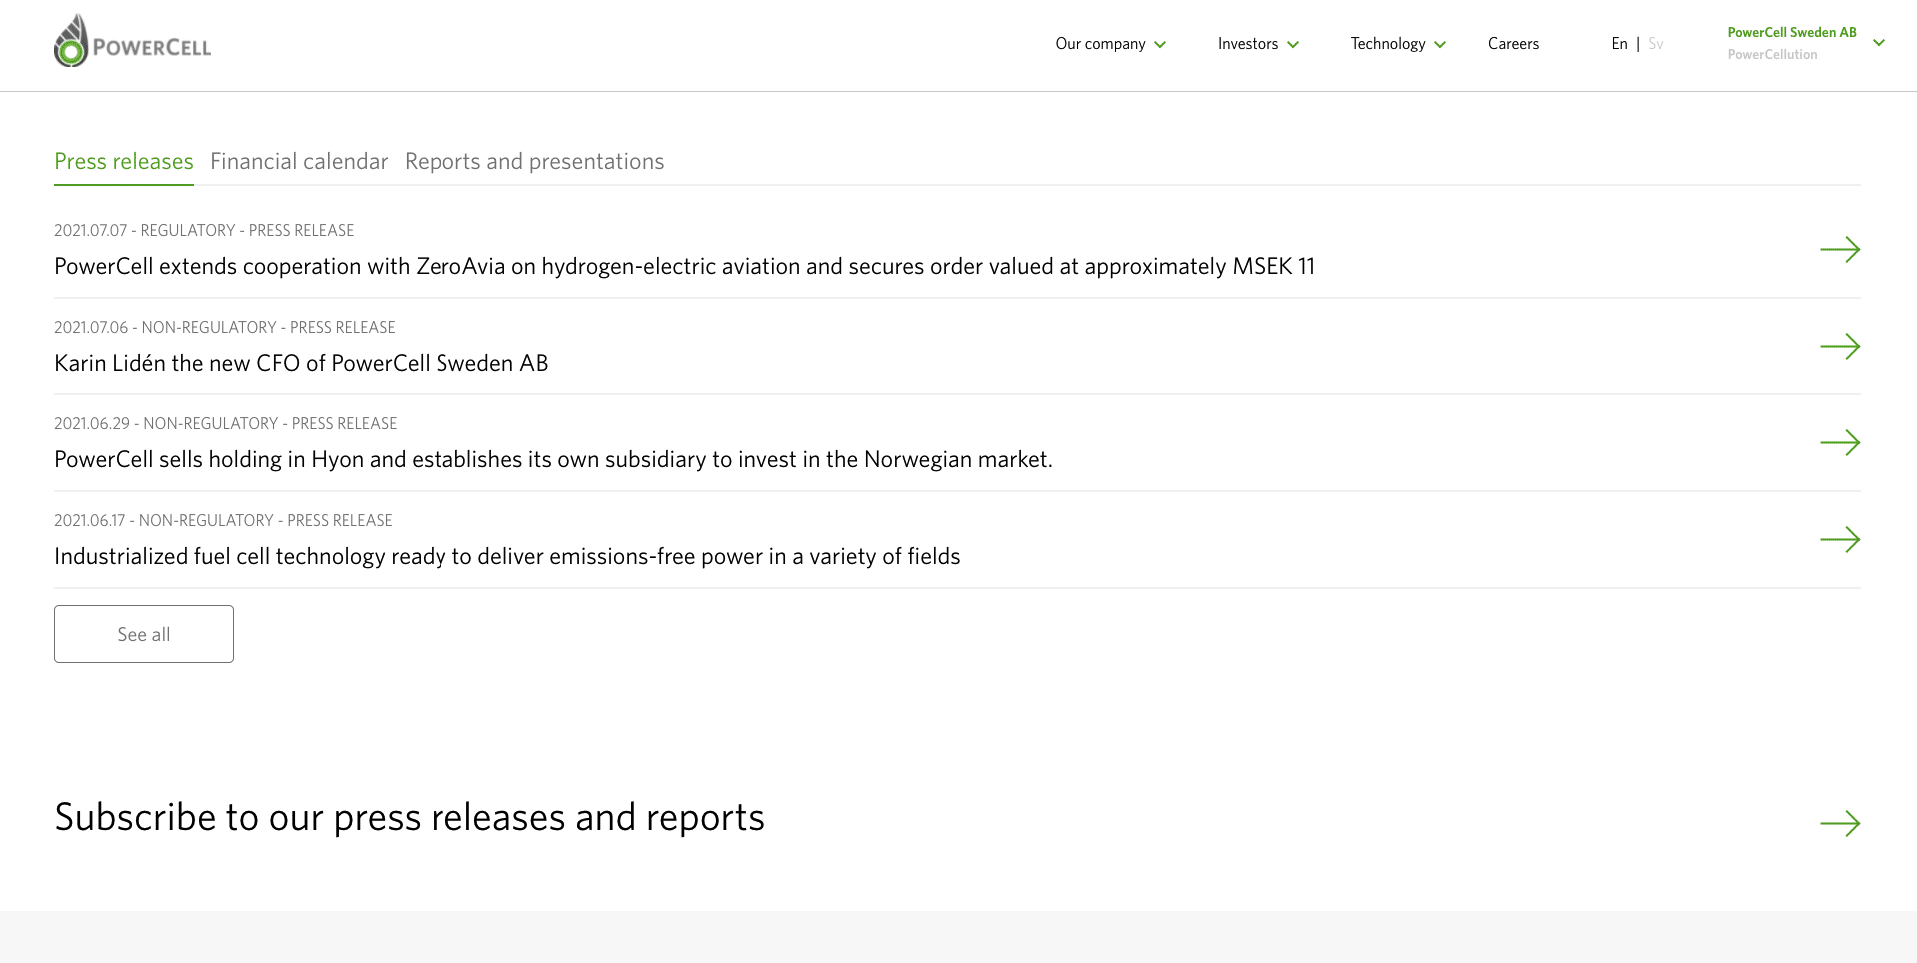
Task: Click the PowerCell logo
Action: tap(132, 41)
